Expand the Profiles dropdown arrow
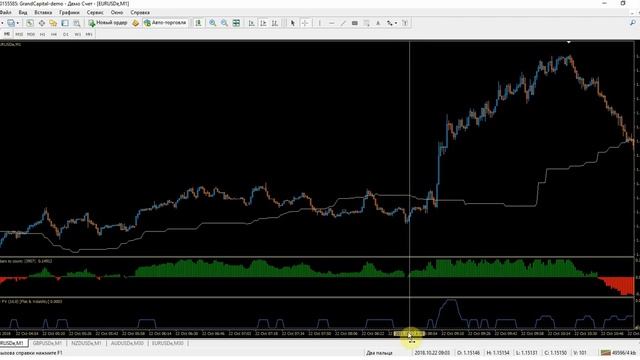 tap(18, 23)
